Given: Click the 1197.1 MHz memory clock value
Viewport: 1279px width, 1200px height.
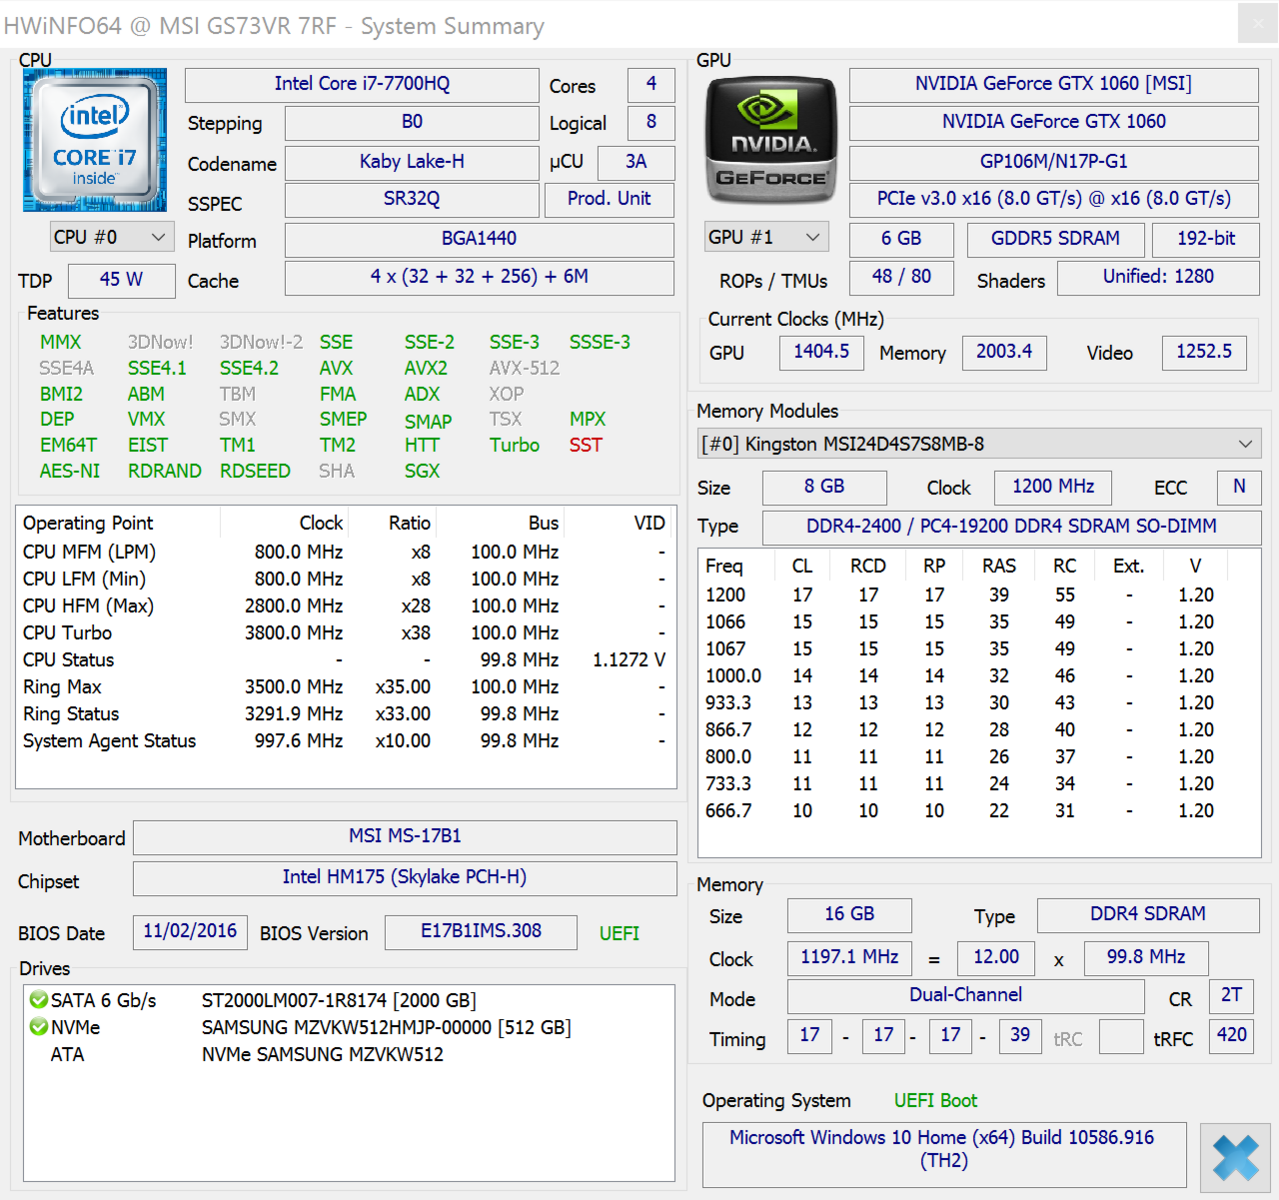Looking at the screenshot, I should (849, 958).
